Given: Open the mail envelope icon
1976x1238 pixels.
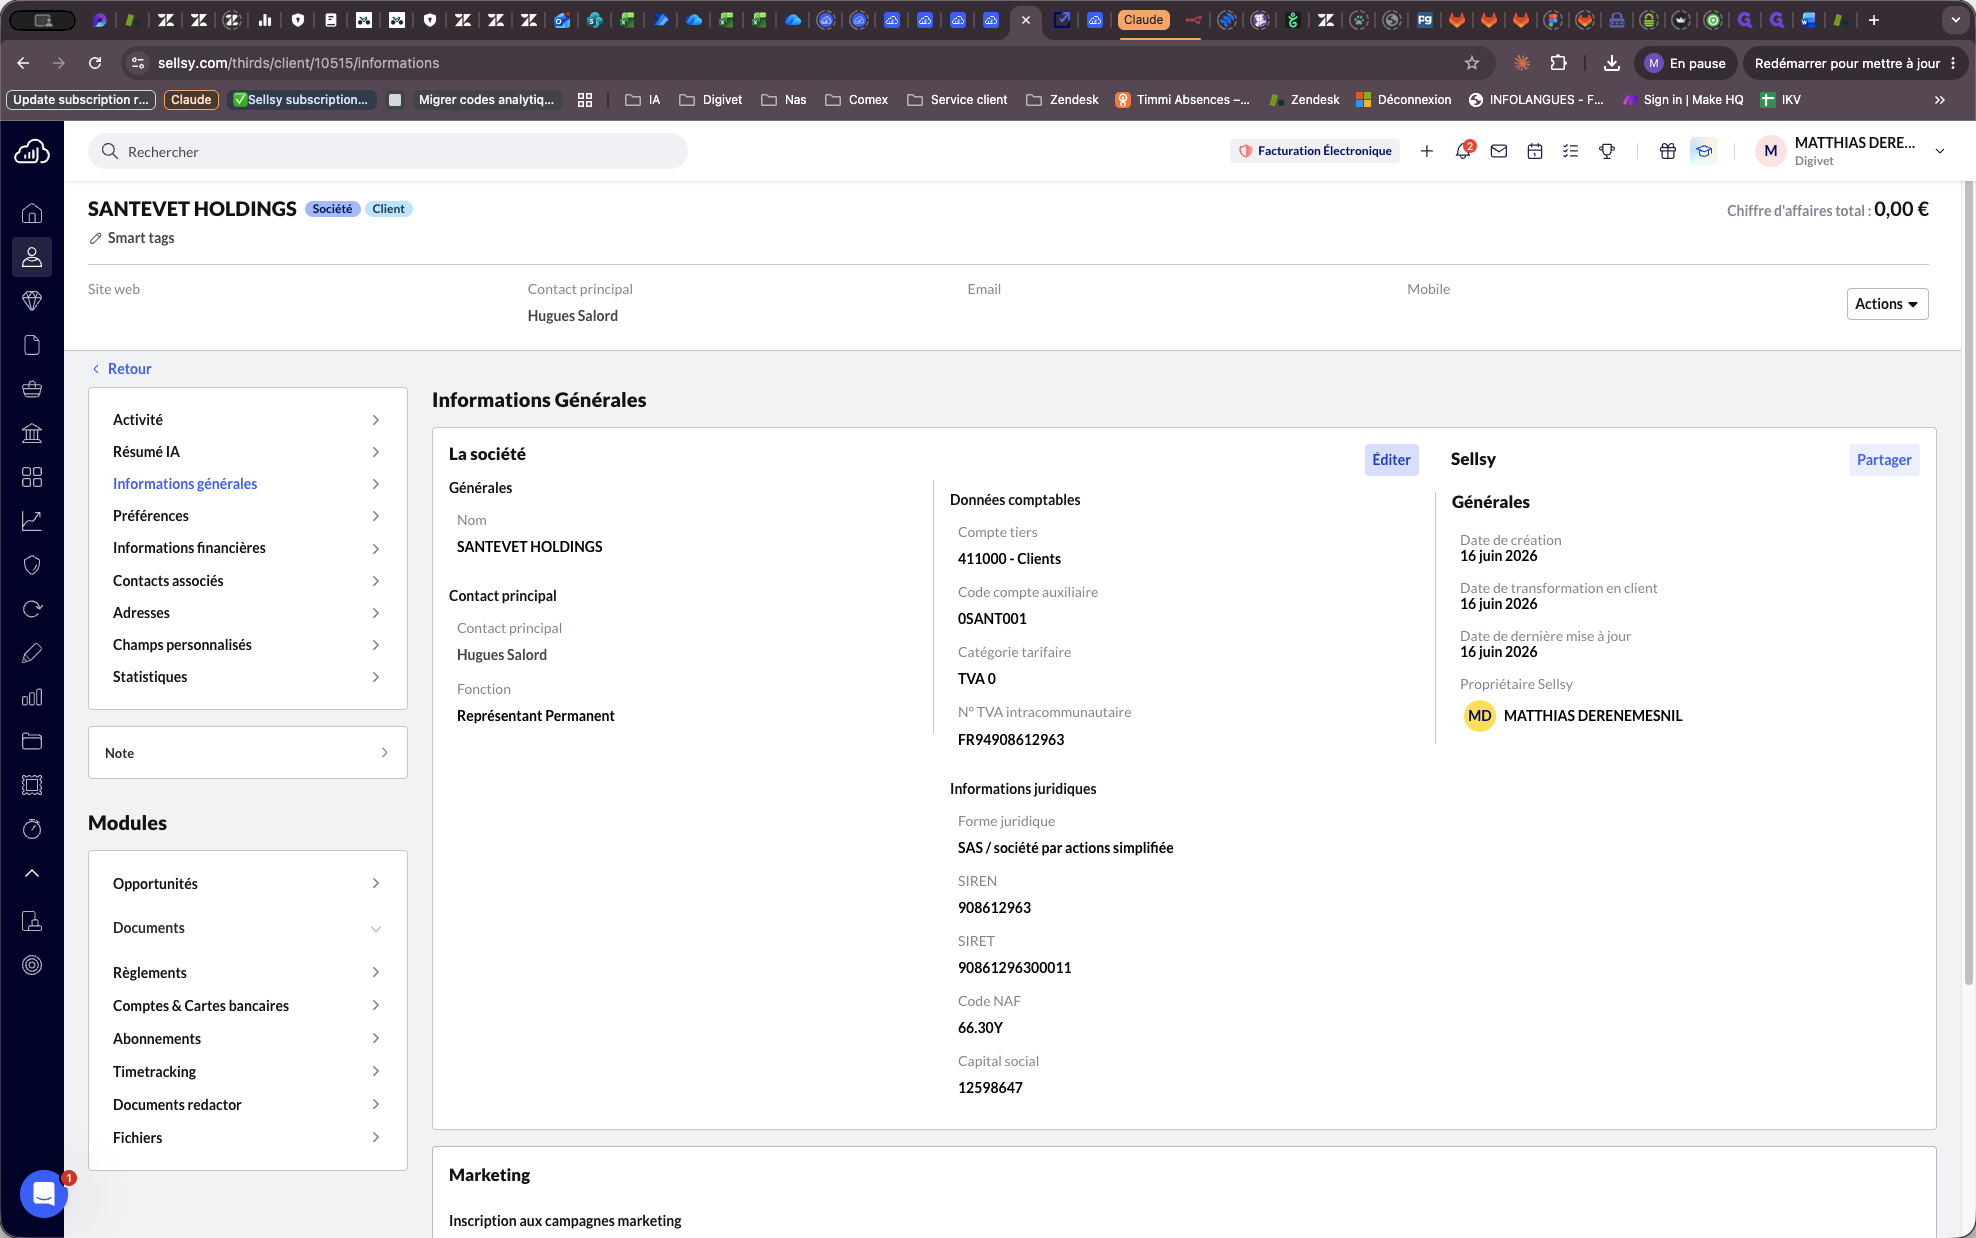Looking at the screenshot, I should pos(1499,151).
